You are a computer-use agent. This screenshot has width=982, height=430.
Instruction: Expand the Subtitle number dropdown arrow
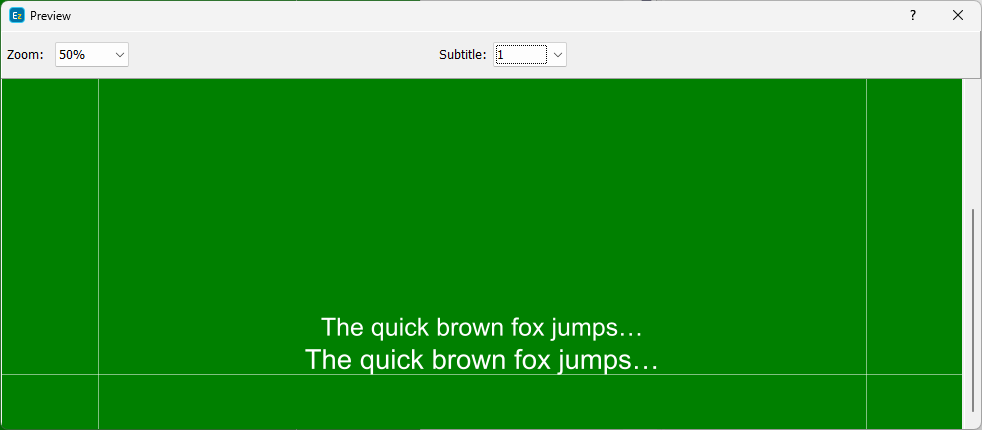pos(558,55)
